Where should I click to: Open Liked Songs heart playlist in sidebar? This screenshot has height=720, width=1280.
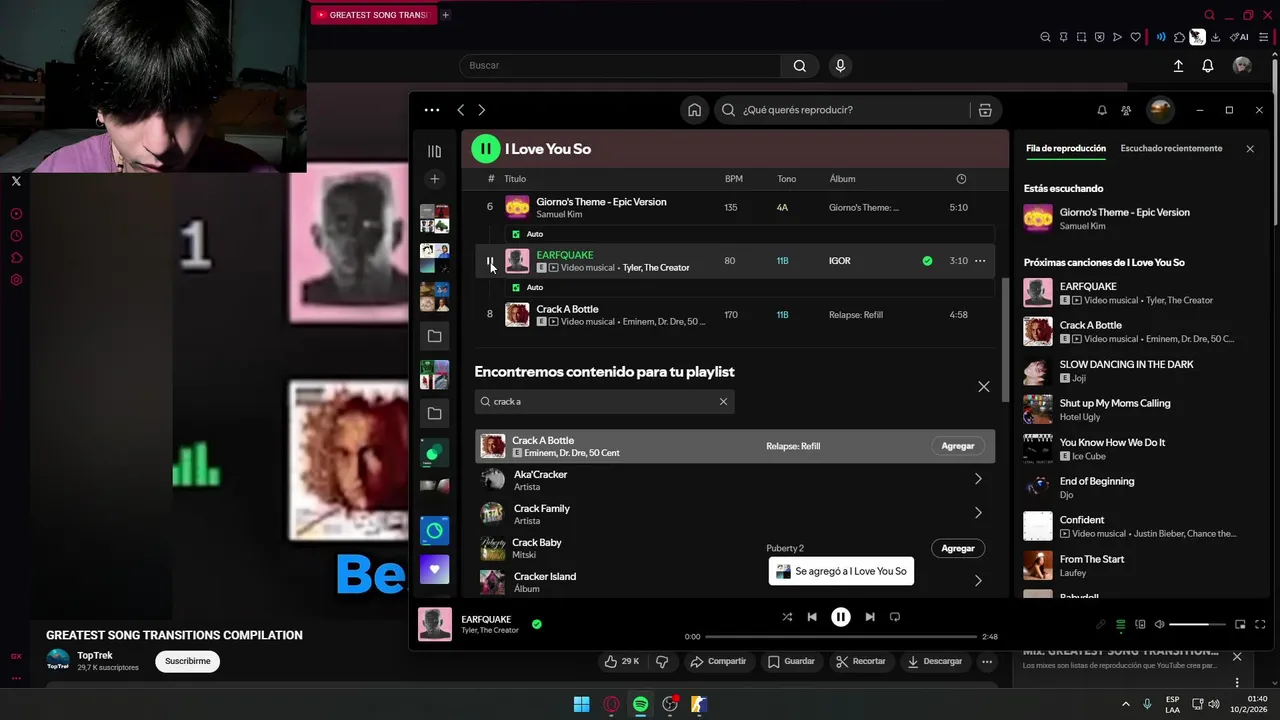(x=434, y=570)
